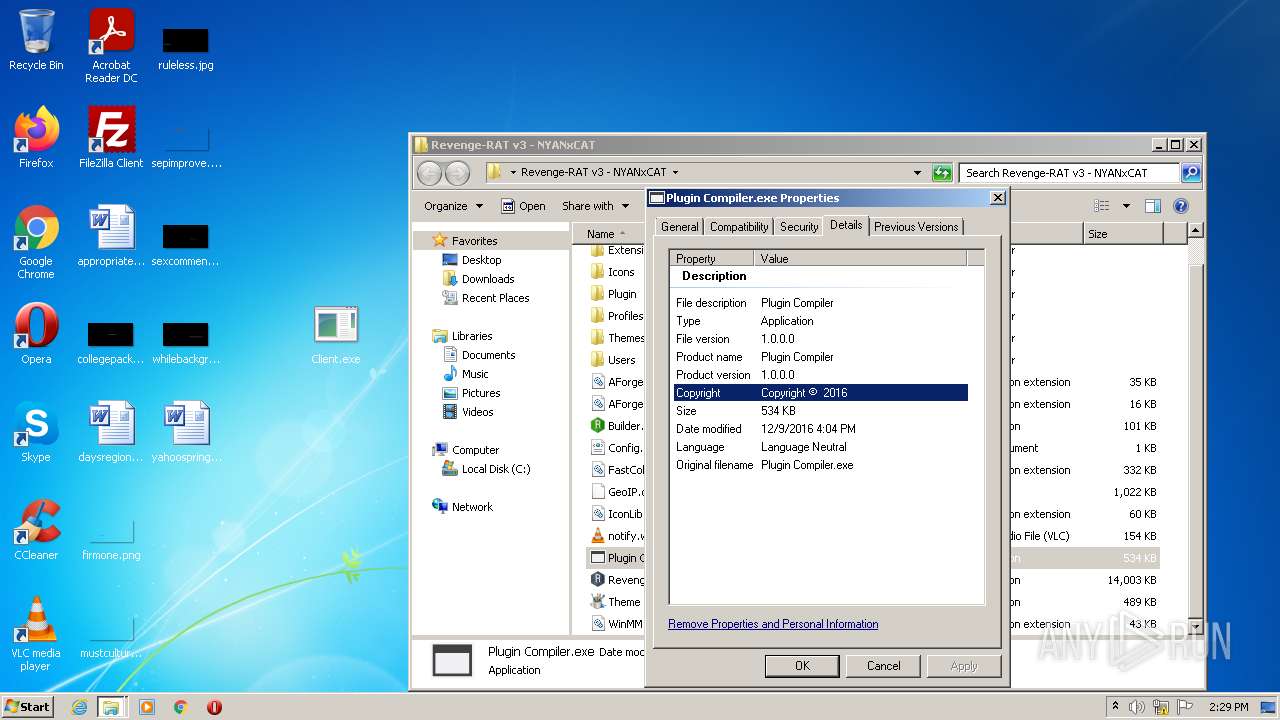Viewport: 1280px width, 720px height.
Task: Click the views icon in Explorer toolbar
Action: pos(1102,206)
